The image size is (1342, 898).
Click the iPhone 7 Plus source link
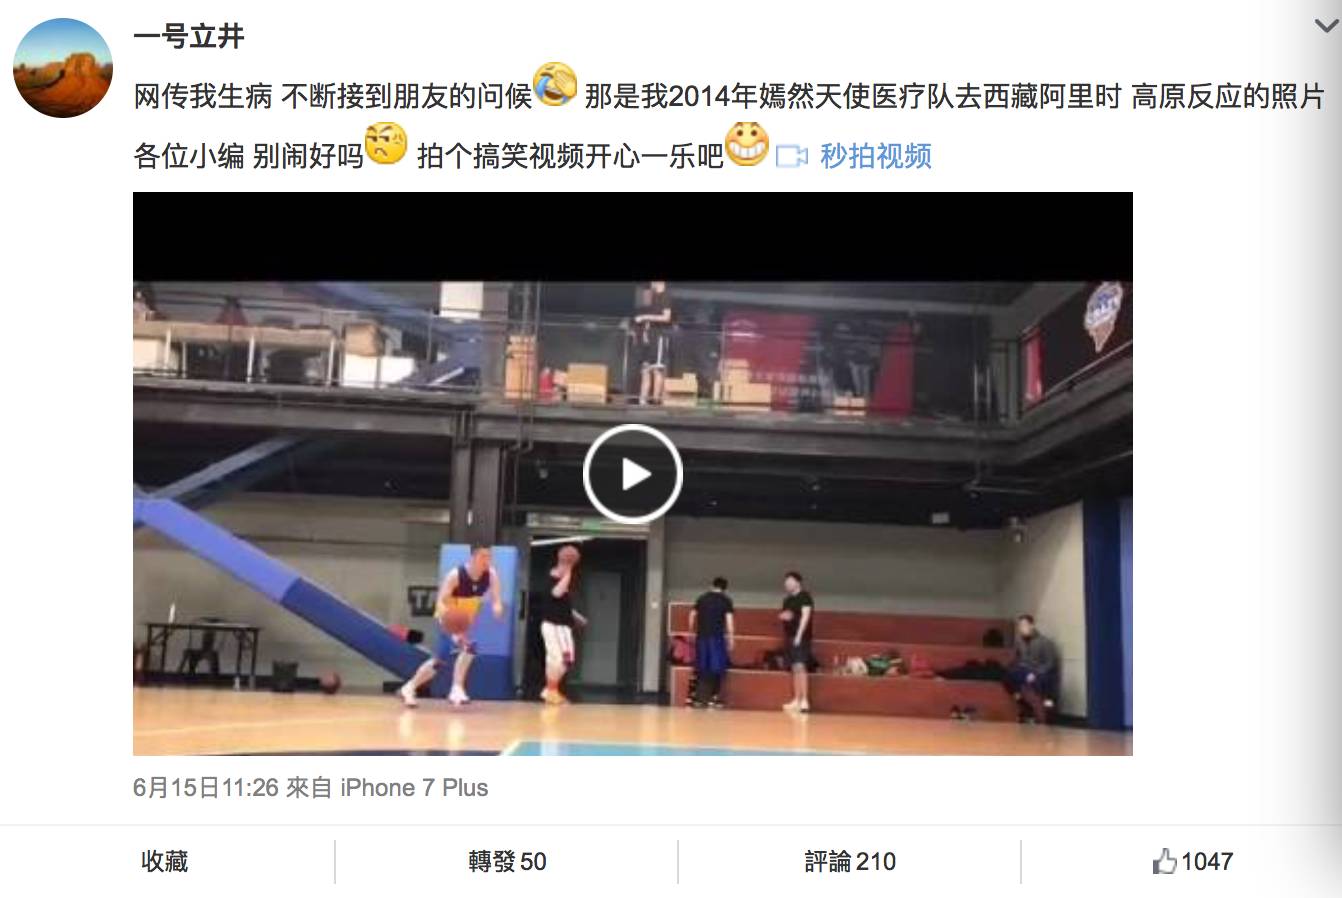[414, 788]
